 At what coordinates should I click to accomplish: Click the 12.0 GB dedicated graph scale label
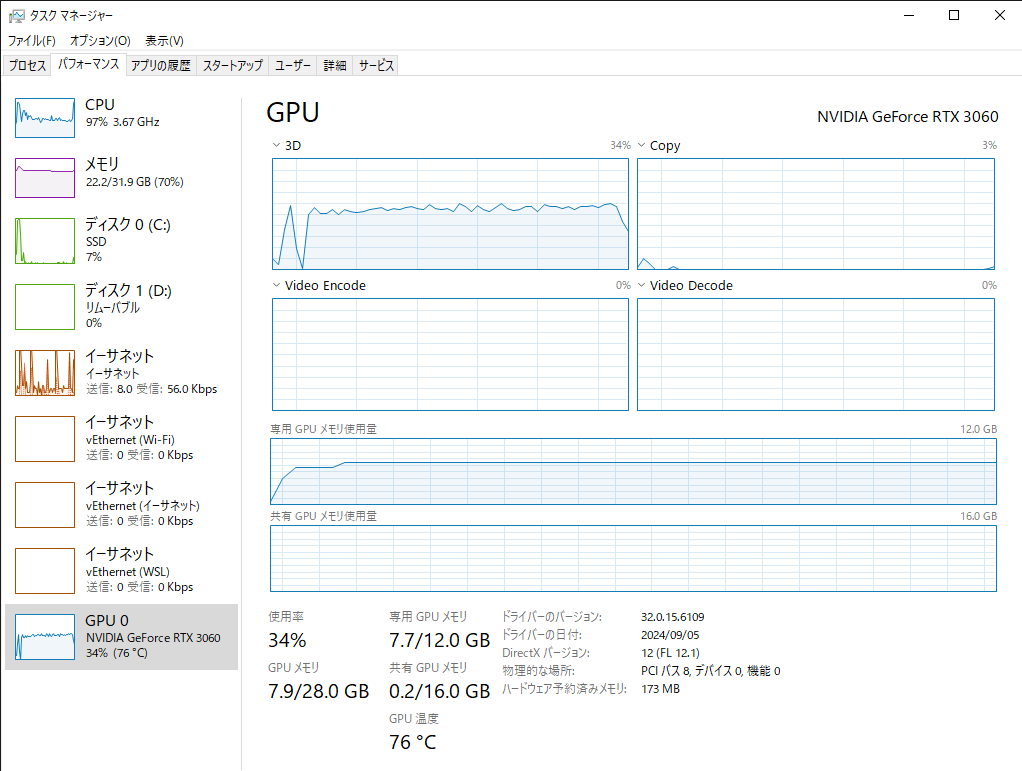pos(978,429)
